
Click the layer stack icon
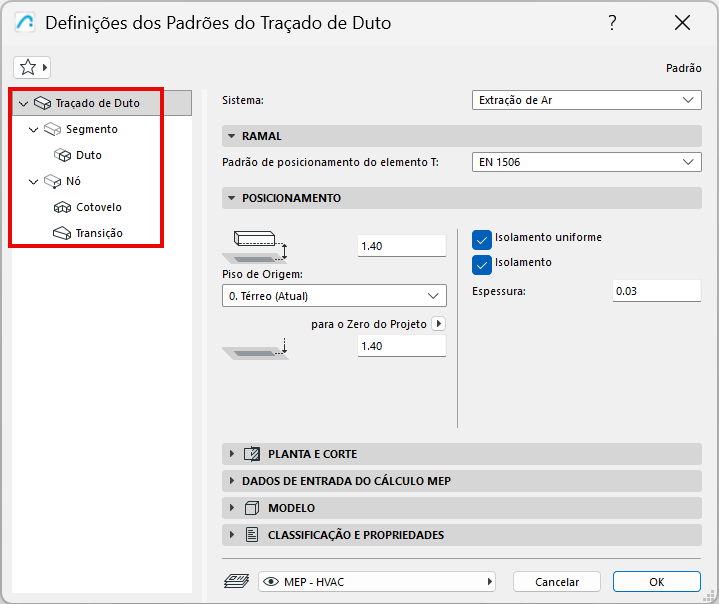[x=237, y=582]
